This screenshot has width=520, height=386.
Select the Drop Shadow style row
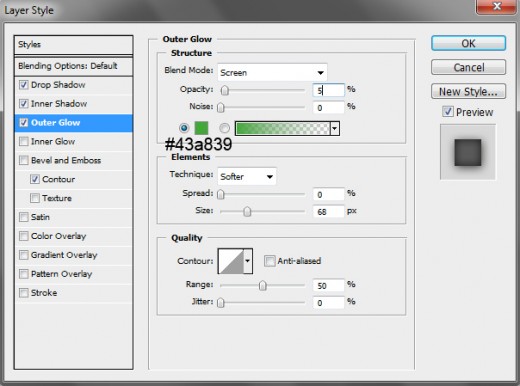coord(73,85)
